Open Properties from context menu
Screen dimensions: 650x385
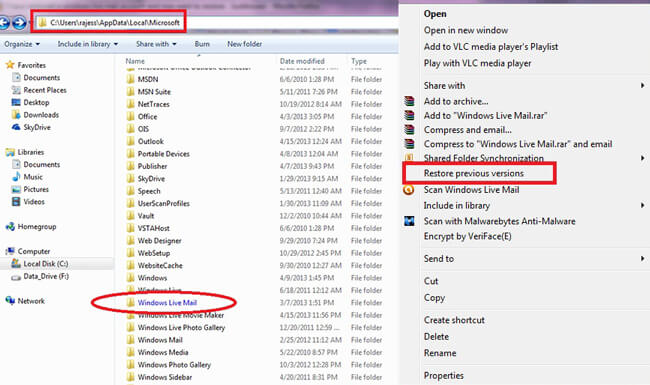444,375
